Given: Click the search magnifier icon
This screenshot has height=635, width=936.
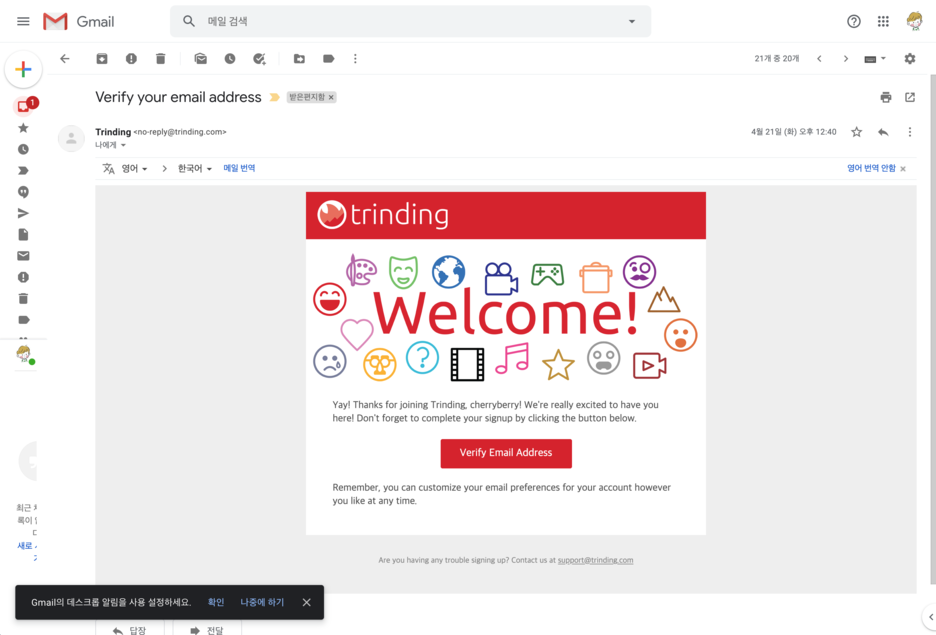Looking at the screenshot, I should click(189, 21).
